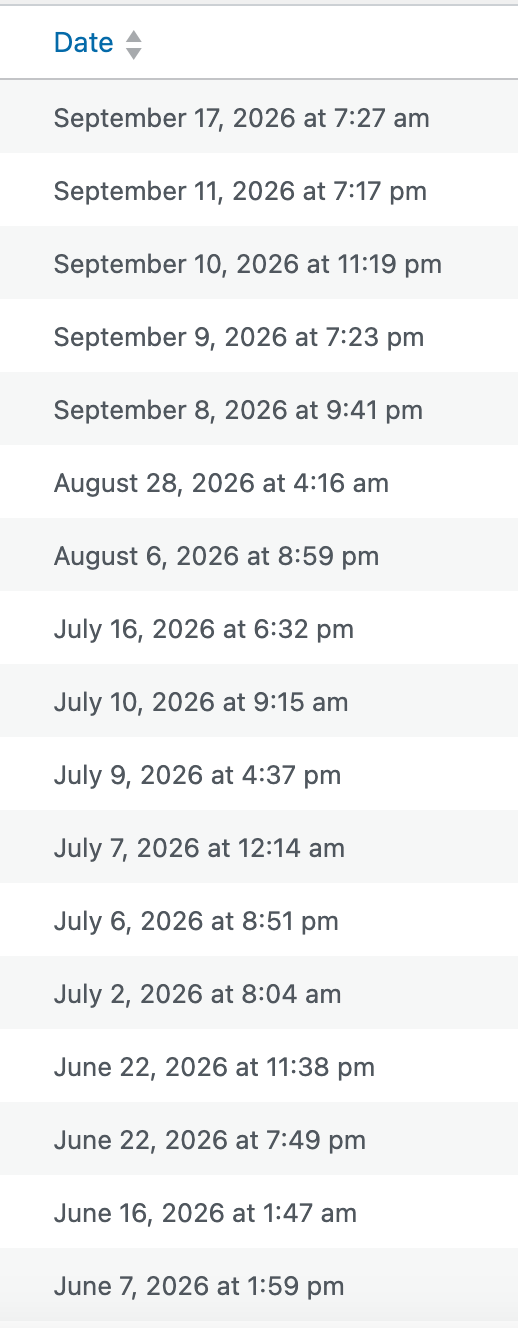The image size is (518, 1328).
Task: Click the sort arrows icon beside Date
Action: 133,44
